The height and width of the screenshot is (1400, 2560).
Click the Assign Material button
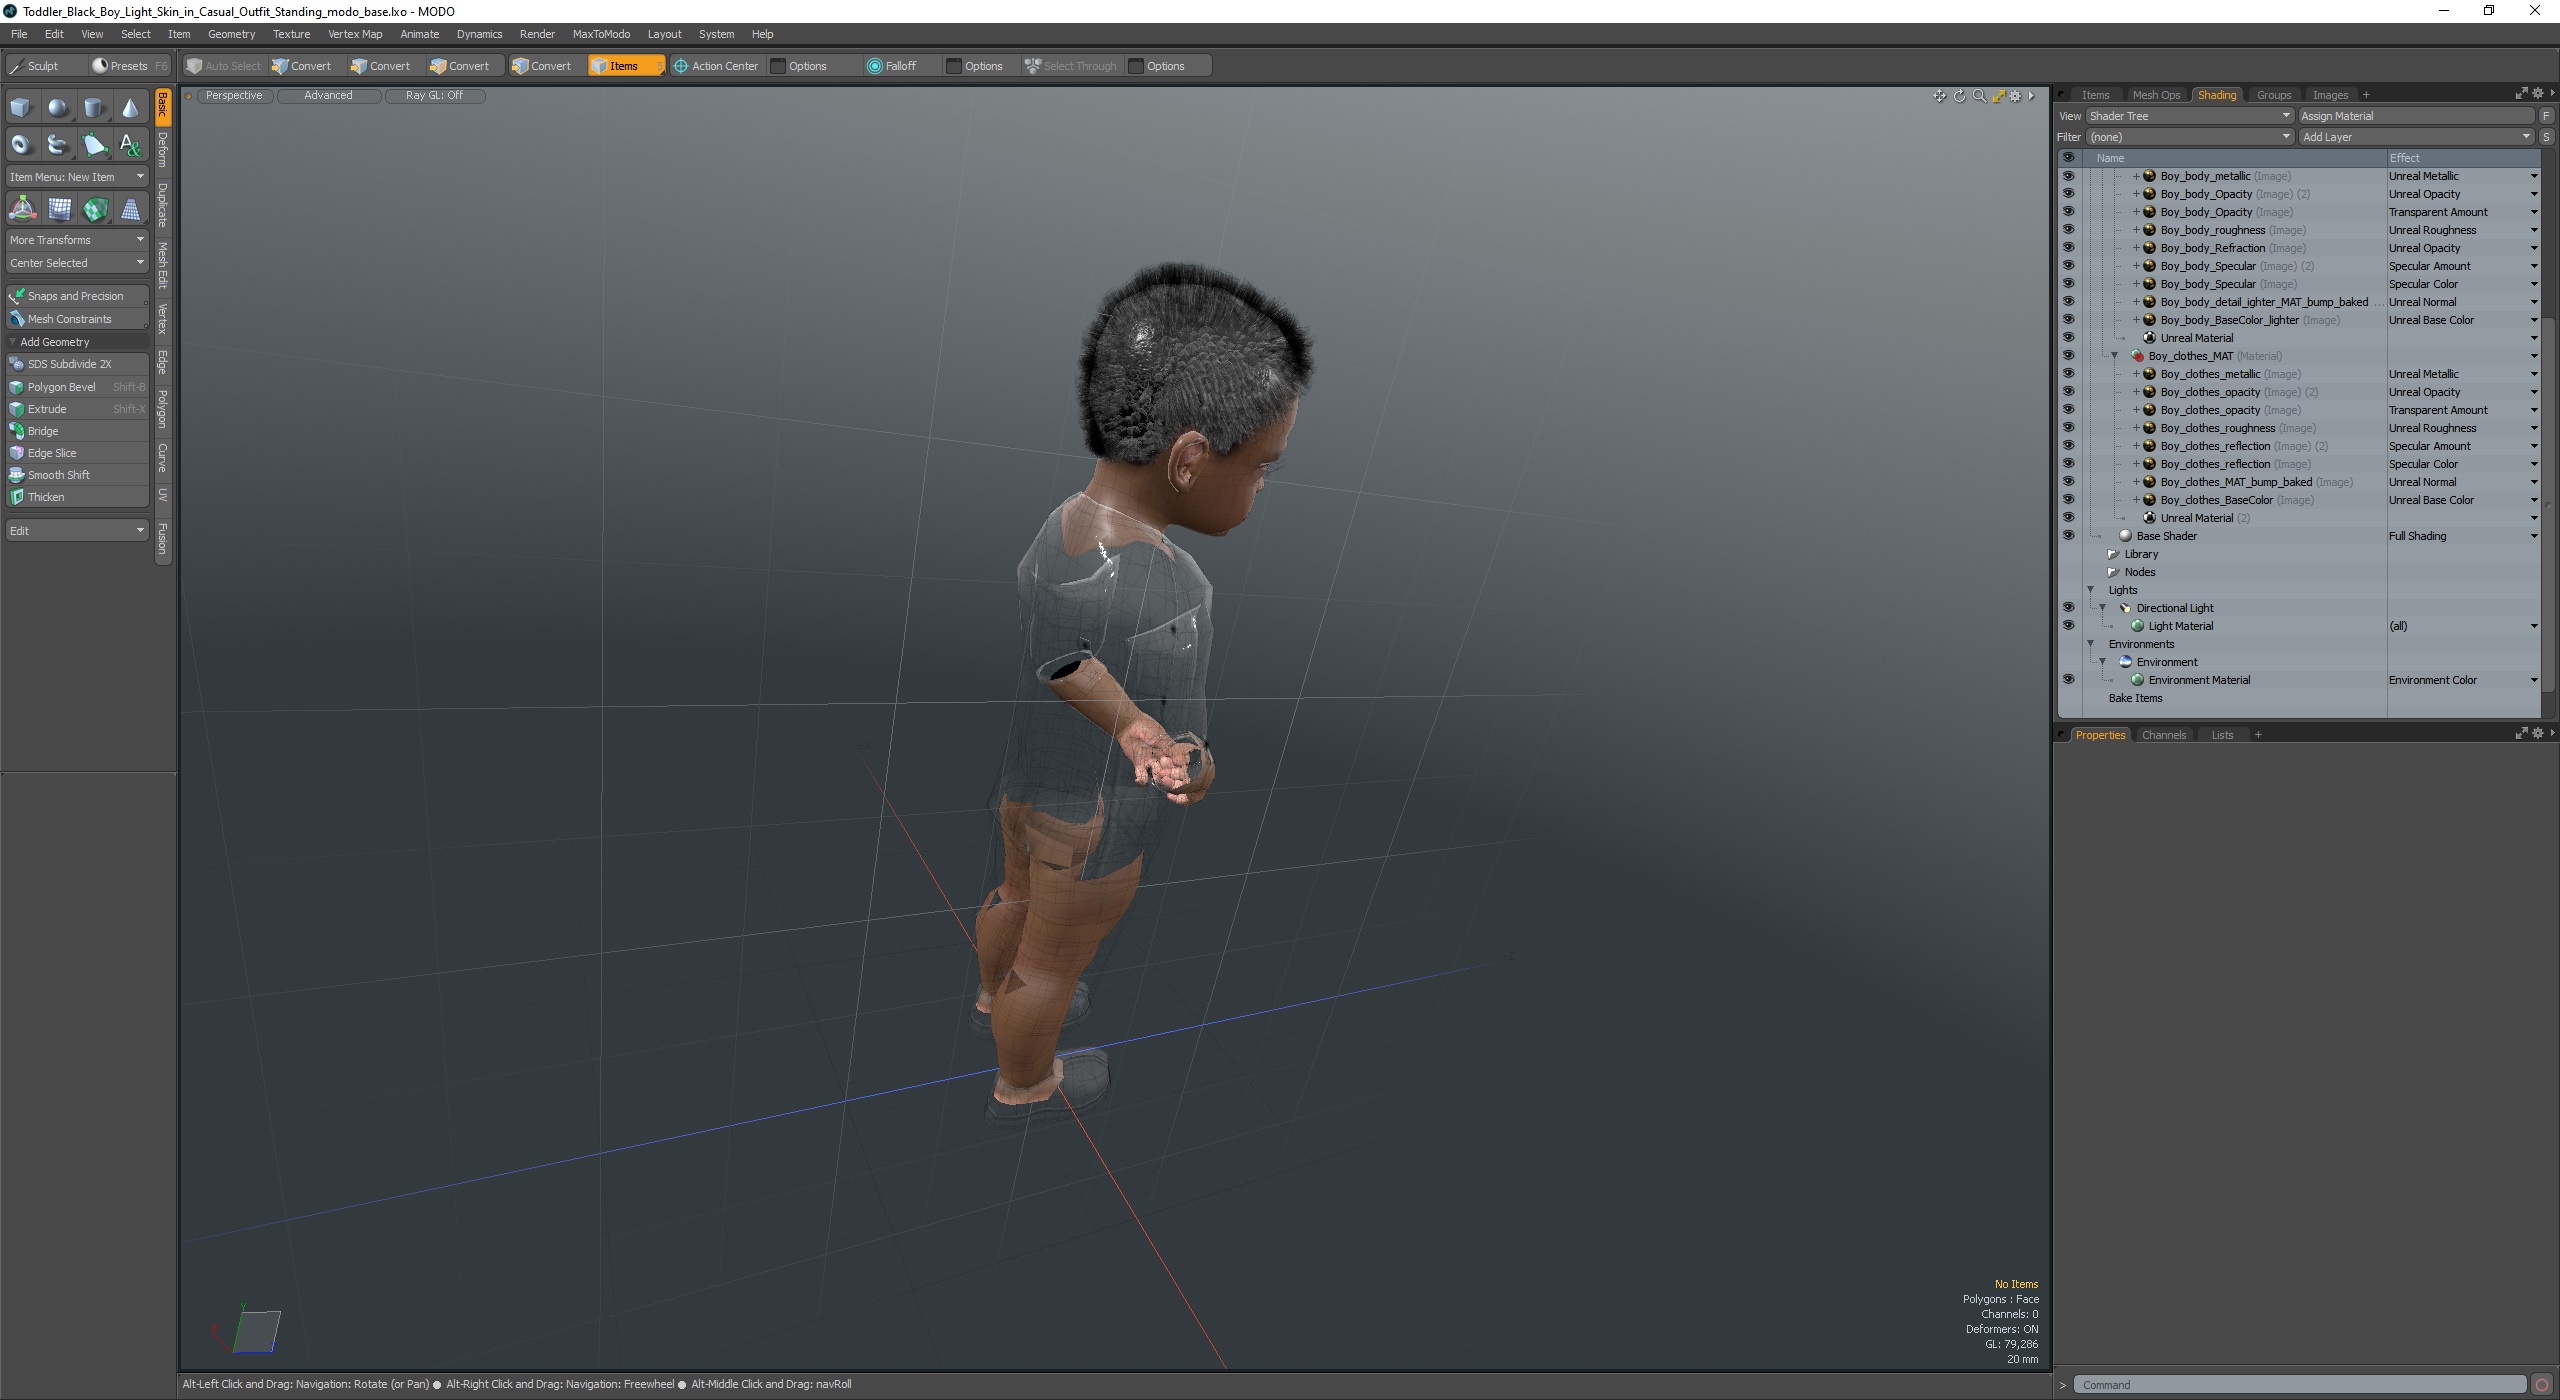pyautogui.click(x=2416, y=116)
